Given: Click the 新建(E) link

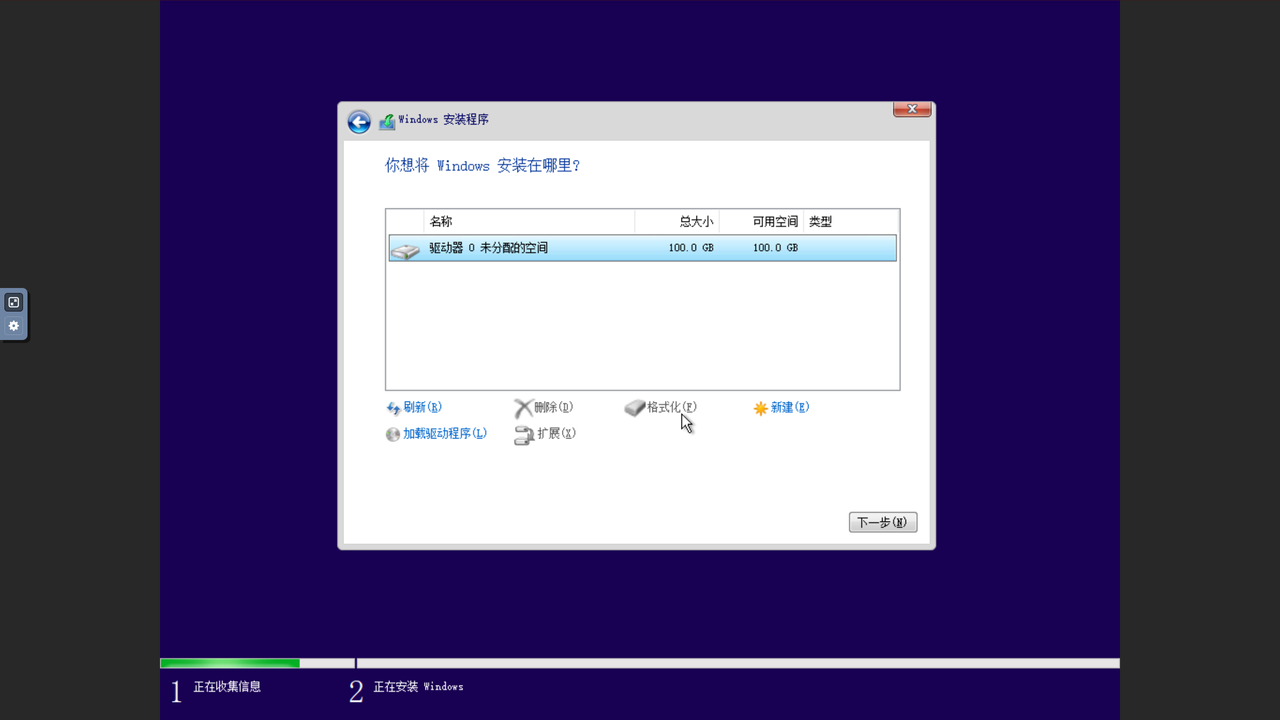Looking at the screenshot, I should pyautogui.click(x=790, y=407).
